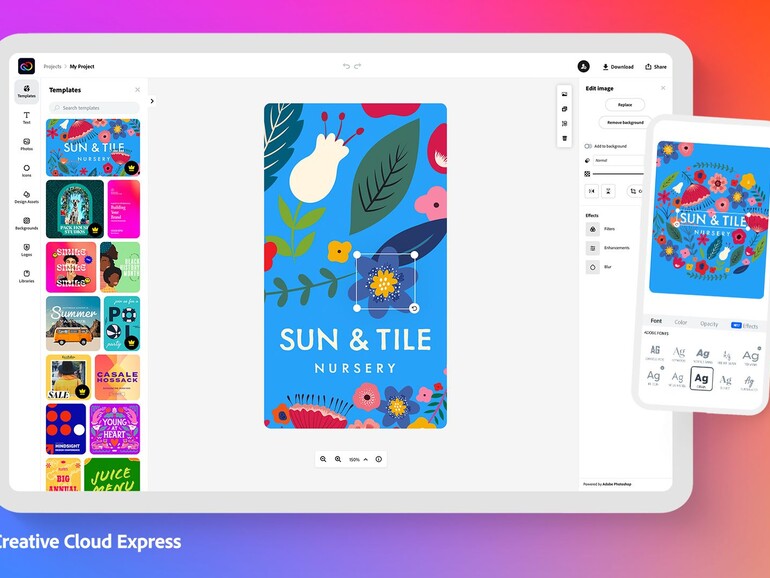Collapse the Templates panel with arrow

tap(152, 101)
